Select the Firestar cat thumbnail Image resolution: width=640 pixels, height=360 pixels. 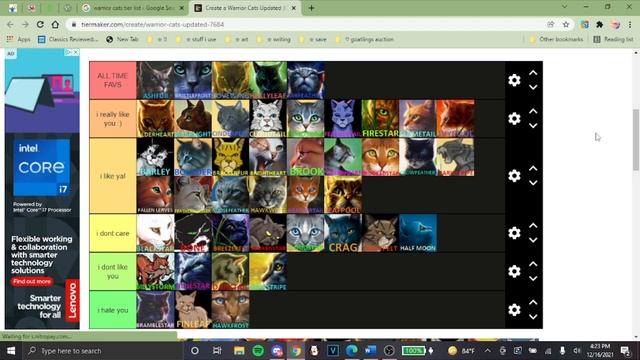[x=380, y=118]
